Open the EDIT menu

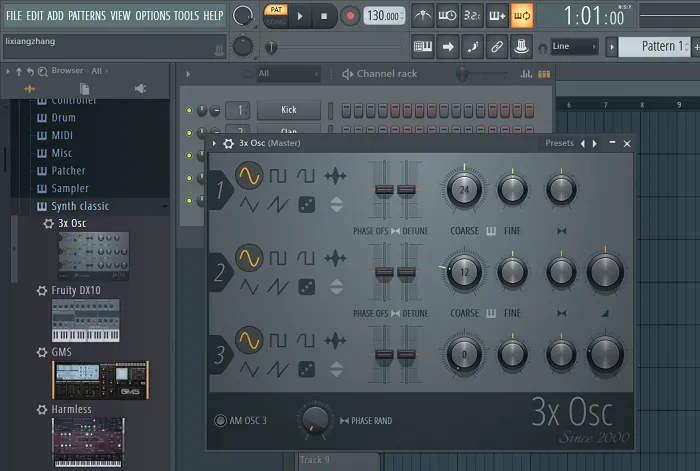pos(35,16)
